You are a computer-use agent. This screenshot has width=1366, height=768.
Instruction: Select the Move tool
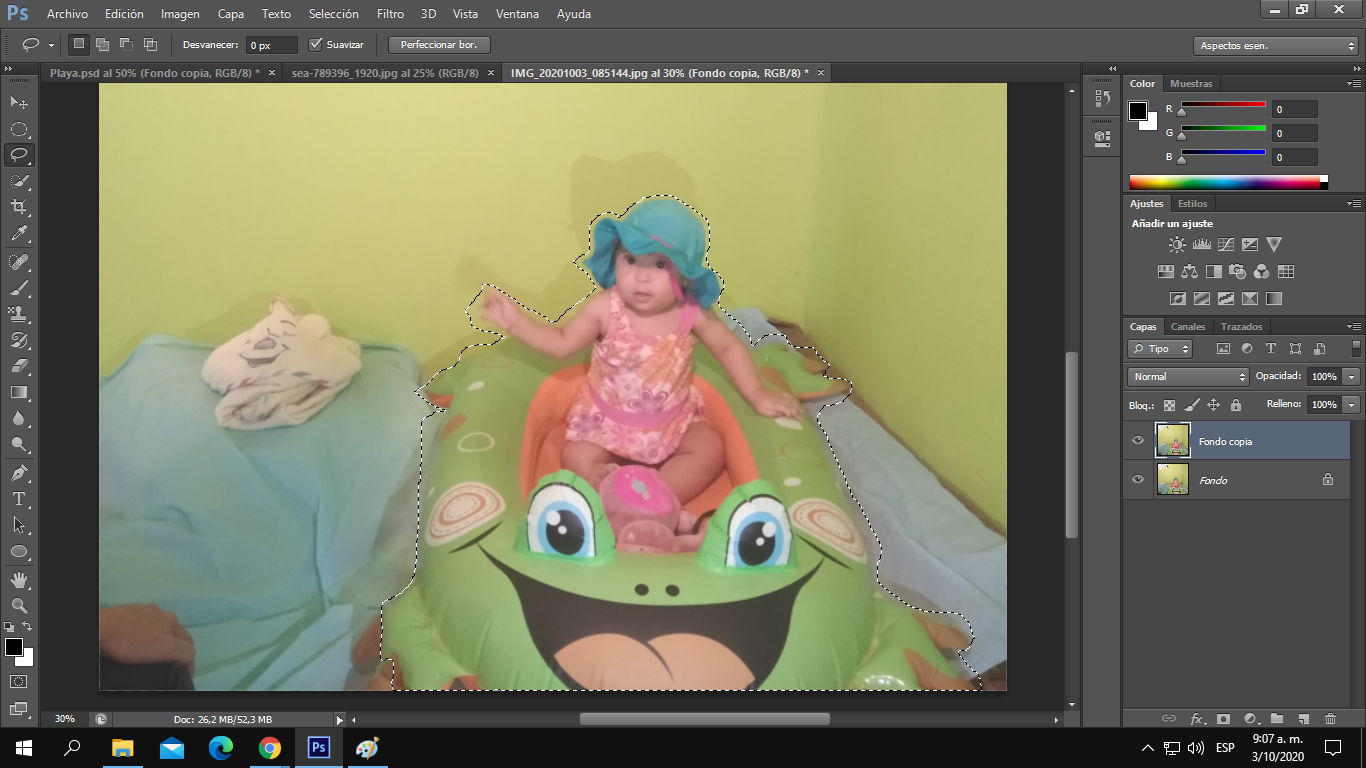click(x=19, y=103)
